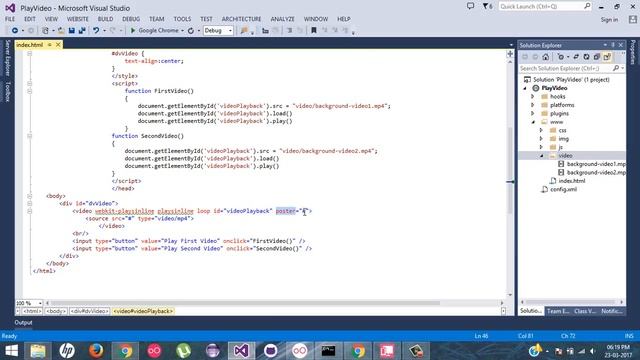Click Sync with Active Document icon
Image resolution: width=640 pixels, height=360 pixels.
tap(576, 57)
